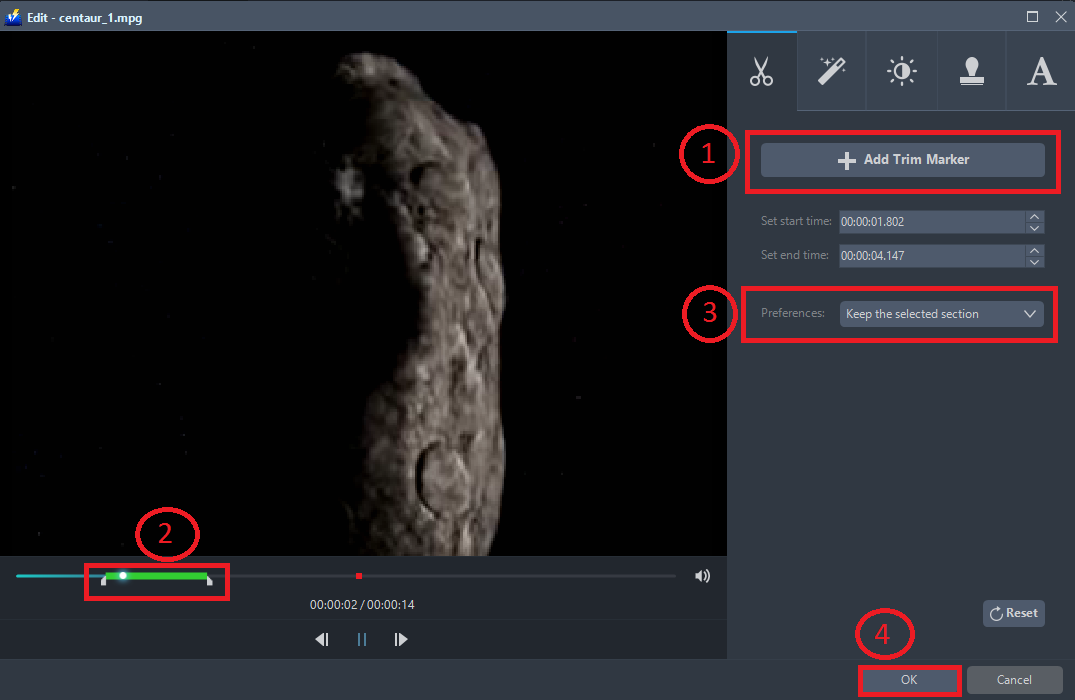
Task: Open the magic wand Effects tab
Action: pos(831,72)
